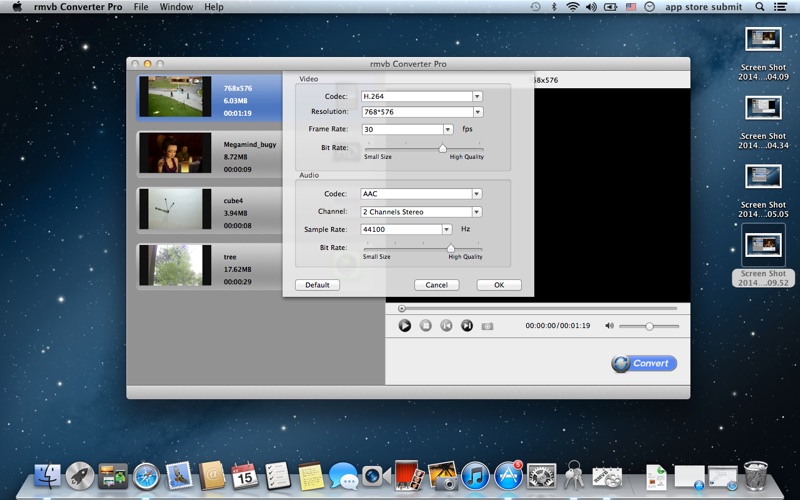Open Safari from the dock
The height and width of the screenshot is (500, 800).
point(146,476)
